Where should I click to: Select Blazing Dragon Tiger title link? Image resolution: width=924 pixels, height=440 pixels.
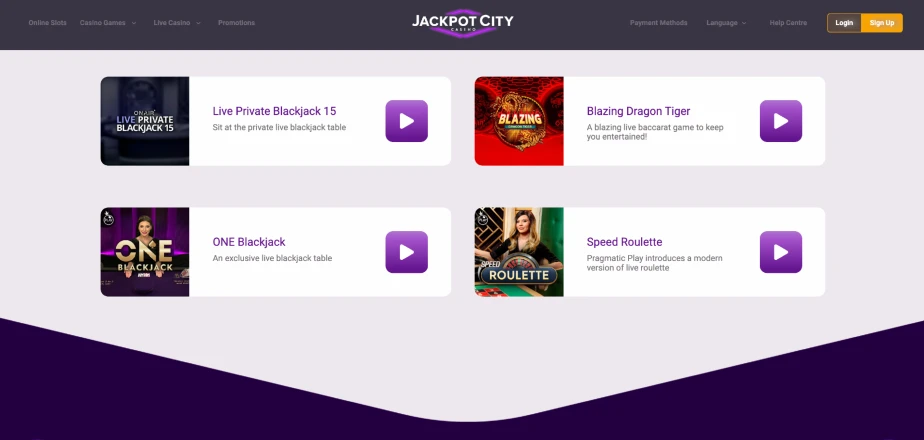tap(638, 111)
